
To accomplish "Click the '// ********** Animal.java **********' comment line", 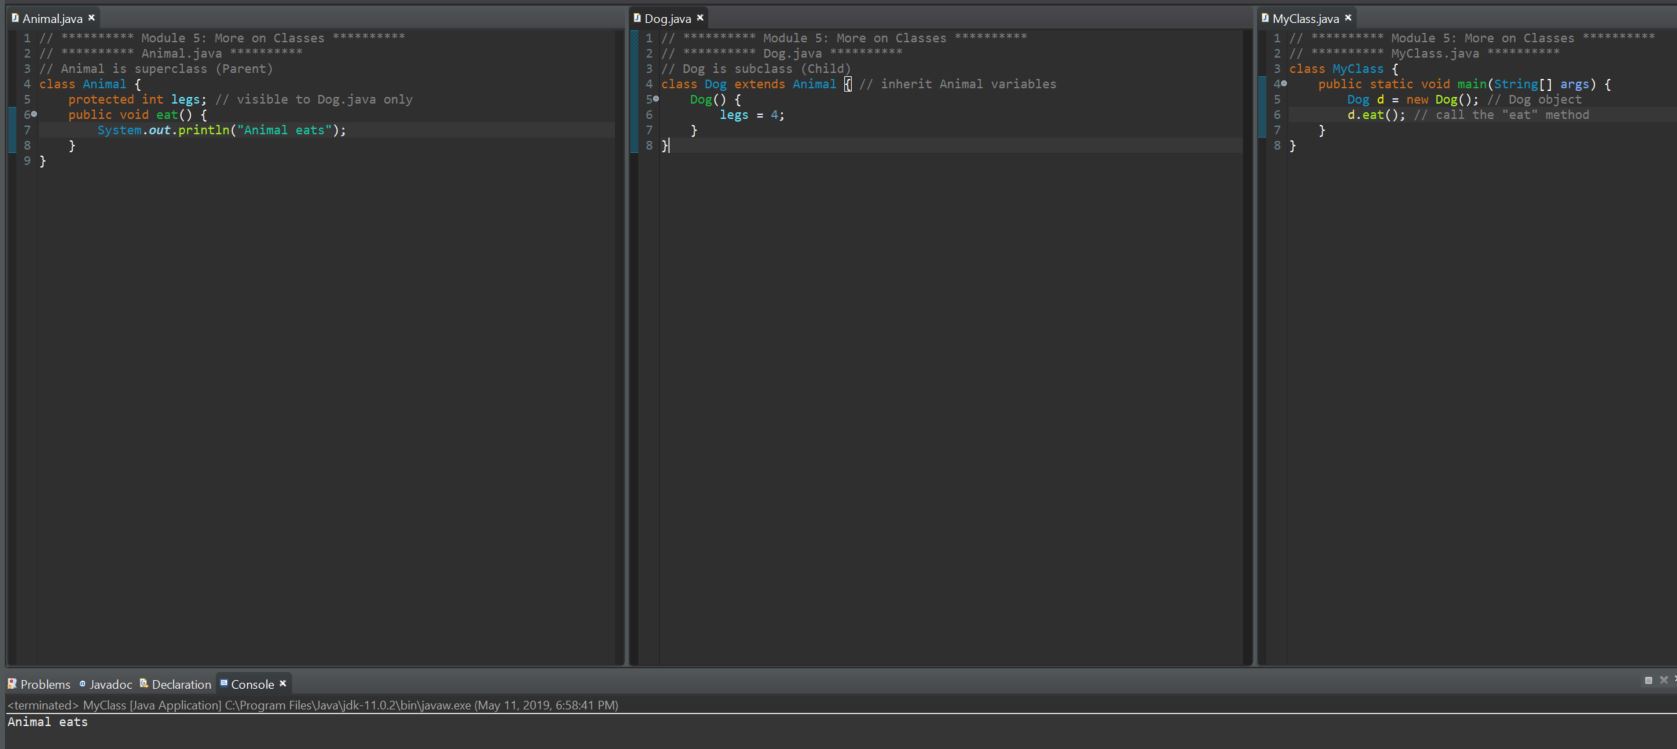I will click(170, 53).
